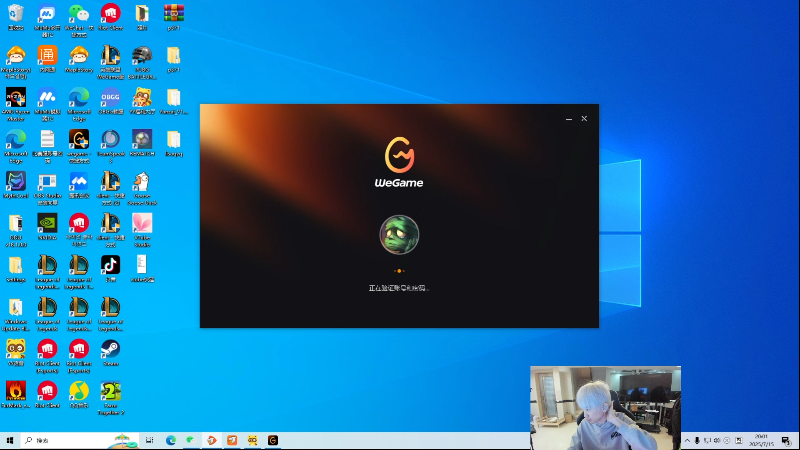
Task: Open the WeGame desktop shortcut icon
Action: tap(79, 139)
